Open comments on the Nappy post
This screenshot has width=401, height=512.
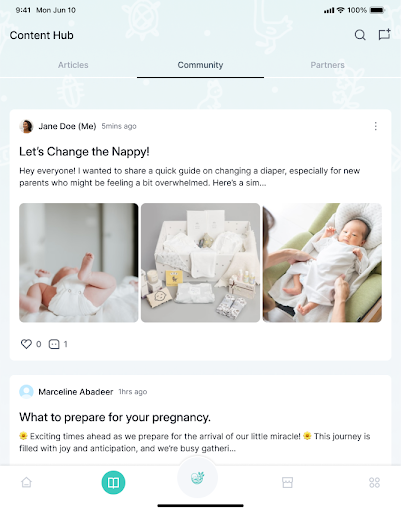tap(54, 344)
